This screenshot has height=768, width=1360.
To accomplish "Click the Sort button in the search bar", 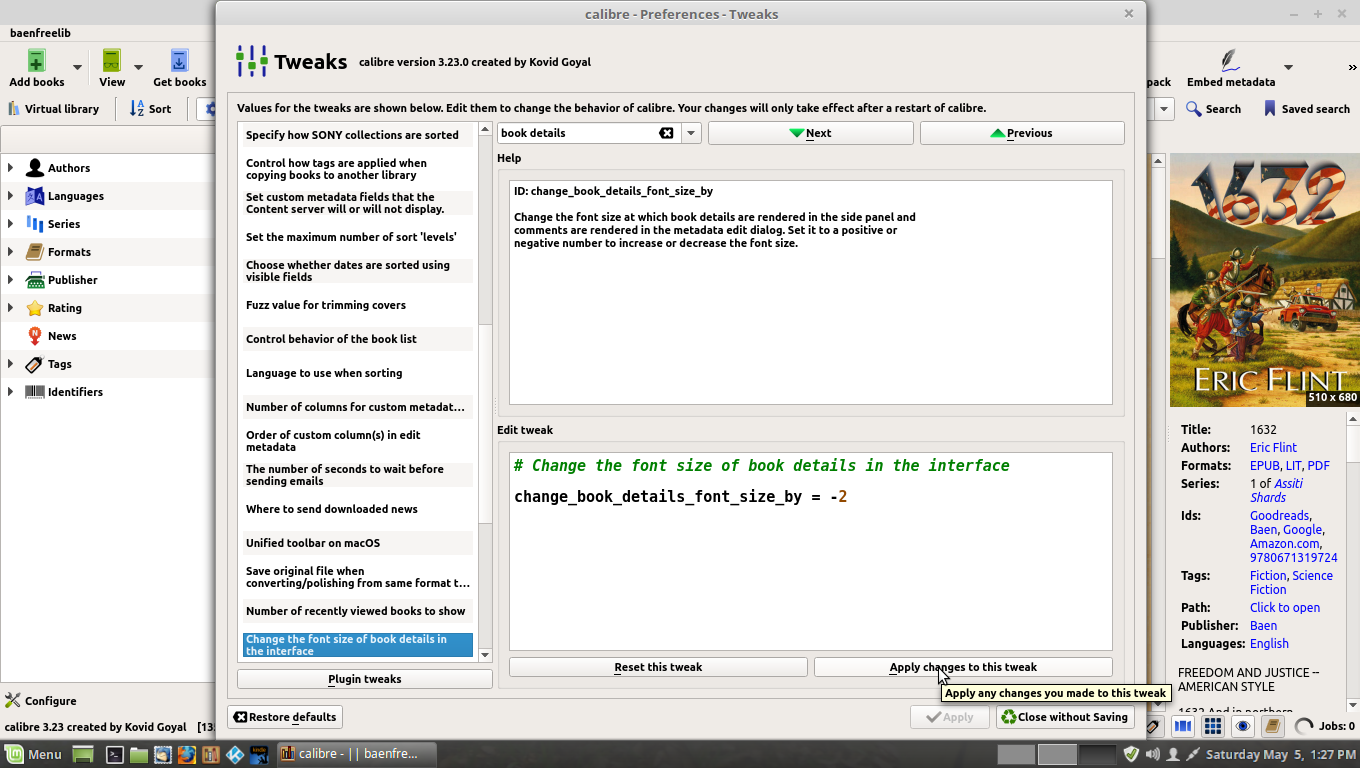I will 150,109.
